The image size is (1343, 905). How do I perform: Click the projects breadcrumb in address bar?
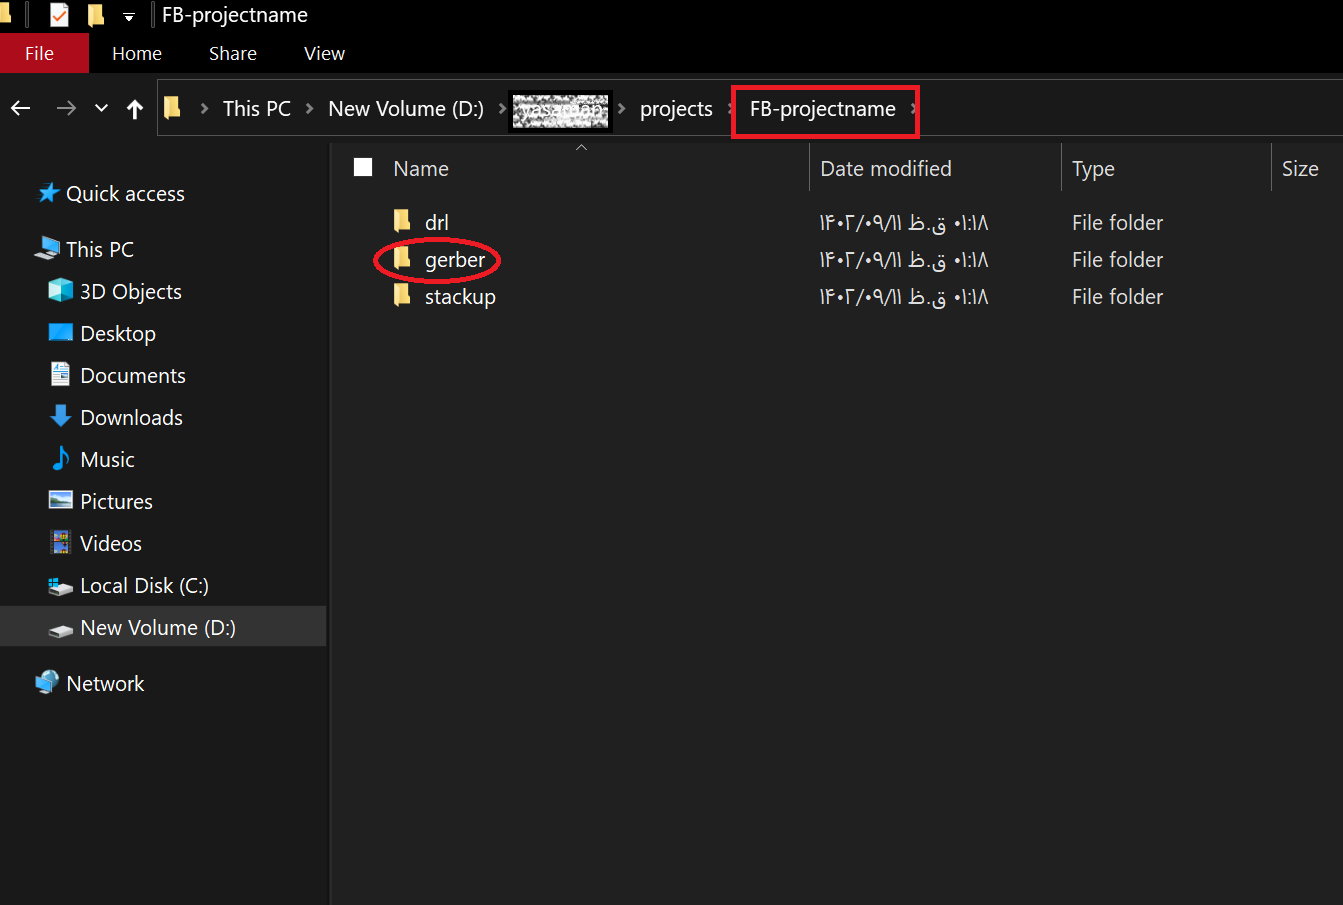tap(676, 109)
